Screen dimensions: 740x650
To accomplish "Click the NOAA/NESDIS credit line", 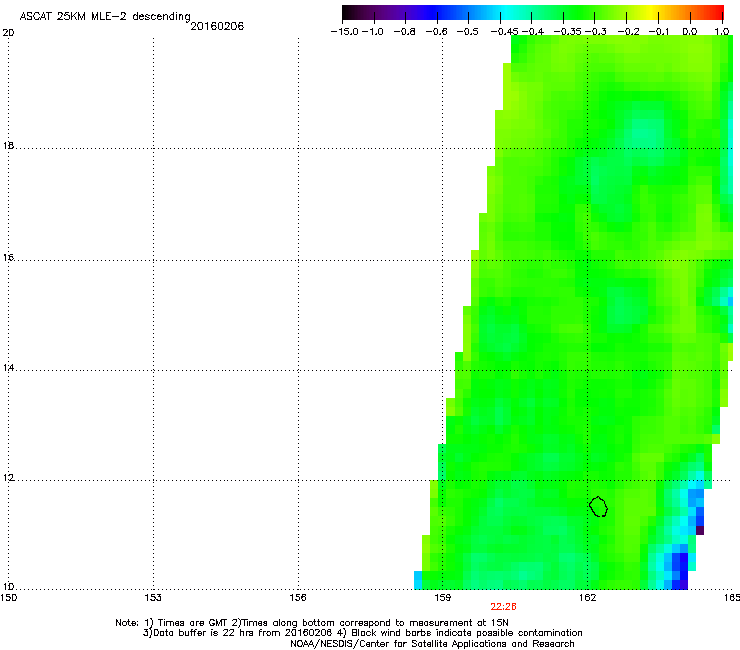I will coord(432,644).
